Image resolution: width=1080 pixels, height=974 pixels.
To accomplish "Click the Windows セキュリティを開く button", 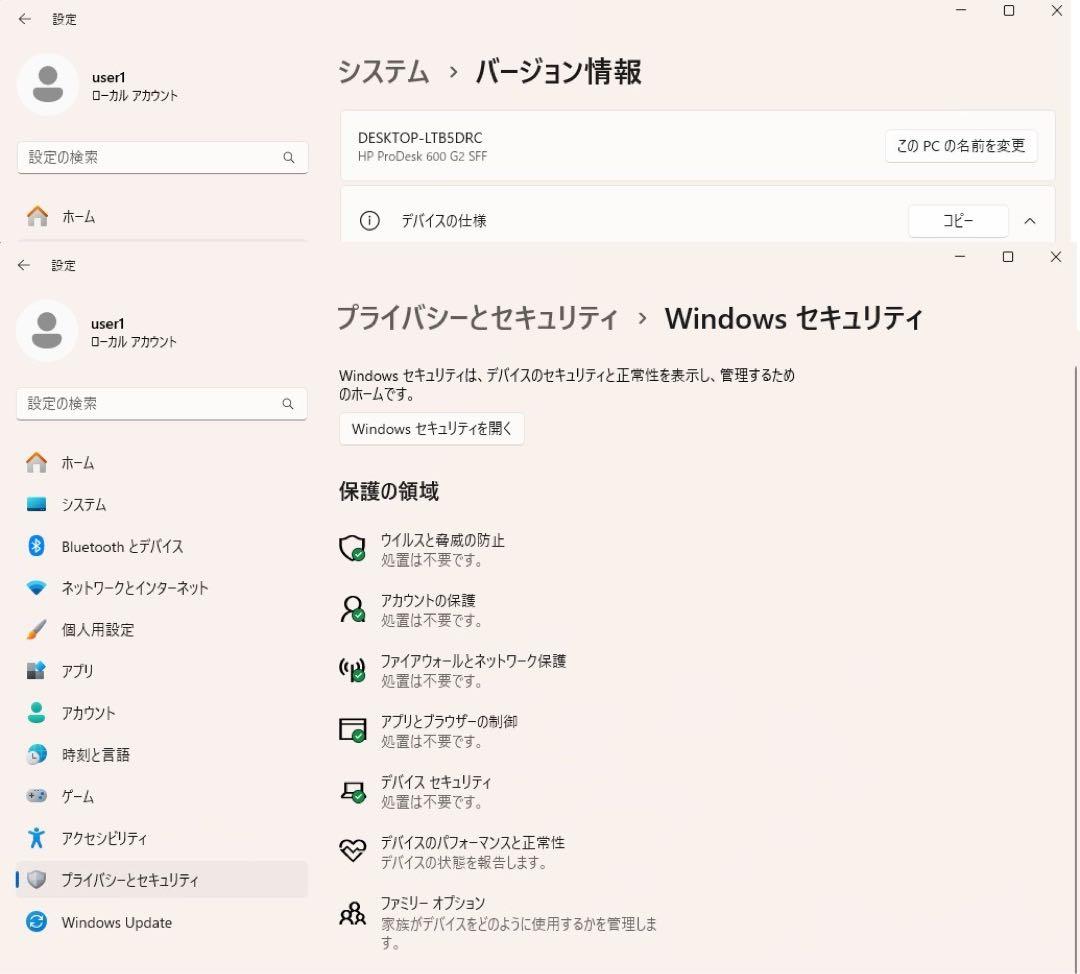I will (431, 428).
